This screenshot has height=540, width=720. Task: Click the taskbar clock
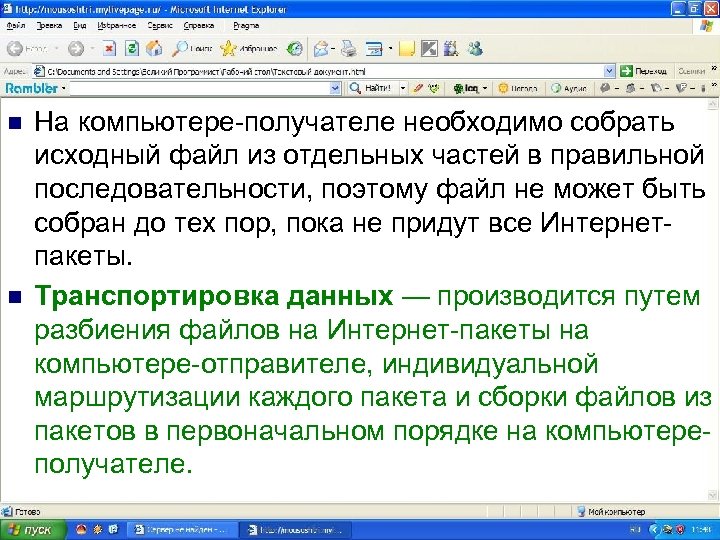click(x=700, y=530)
